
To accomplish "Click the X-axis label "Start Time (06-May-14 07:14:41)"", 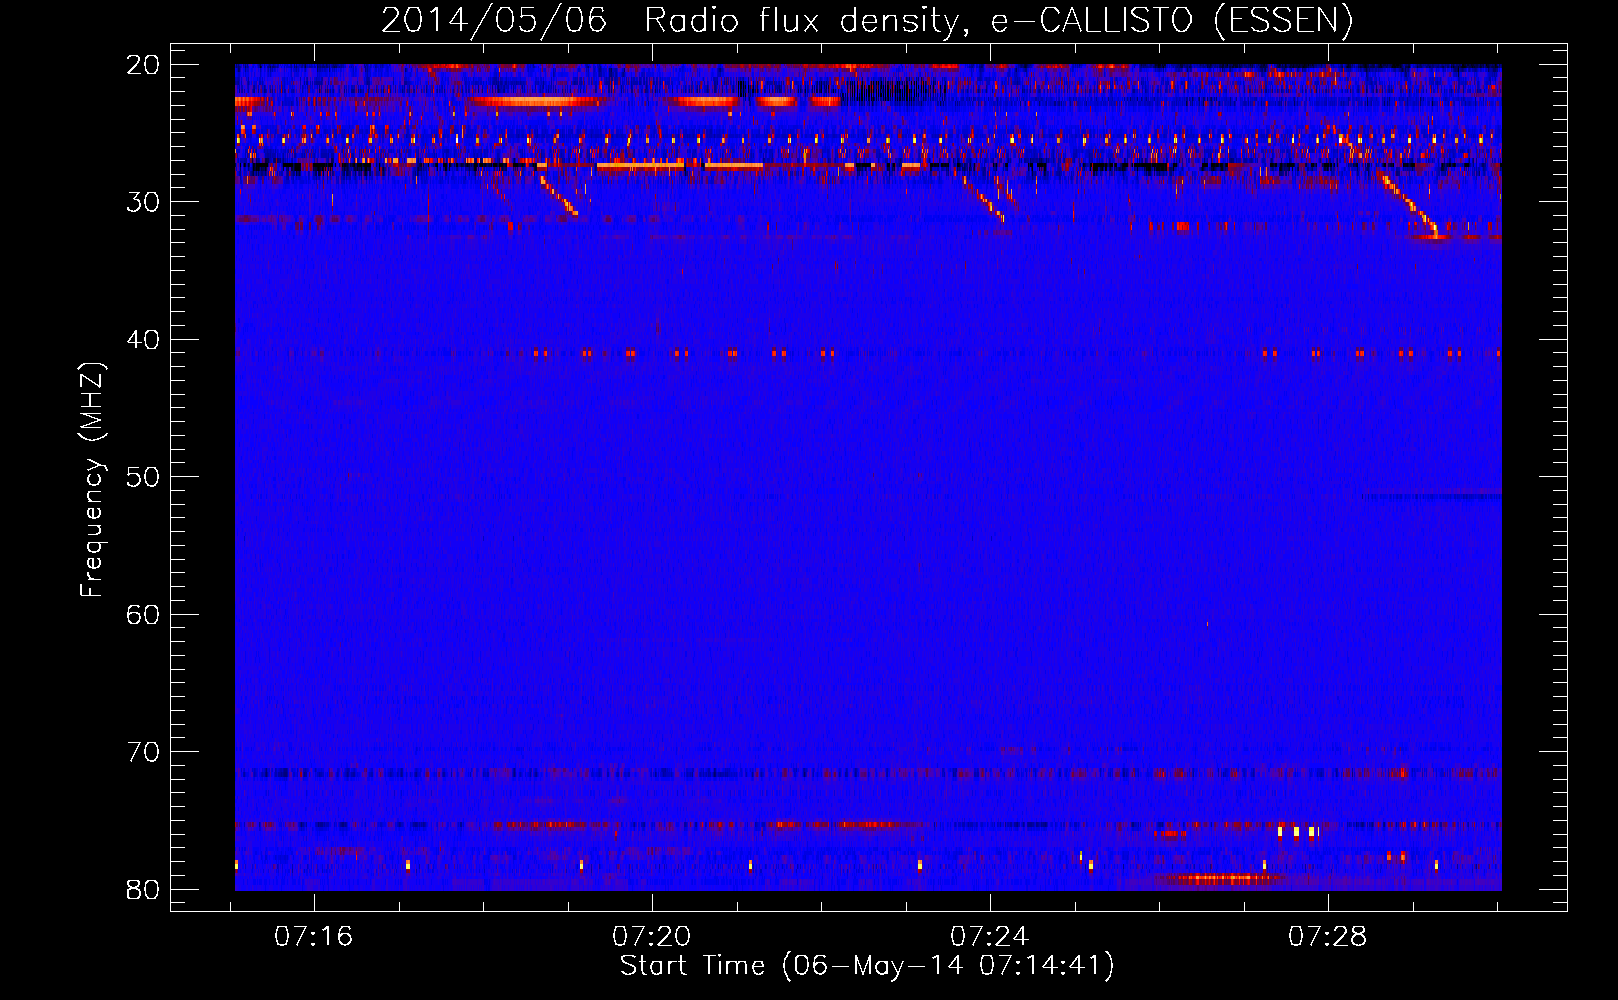I will pos(867,966).
